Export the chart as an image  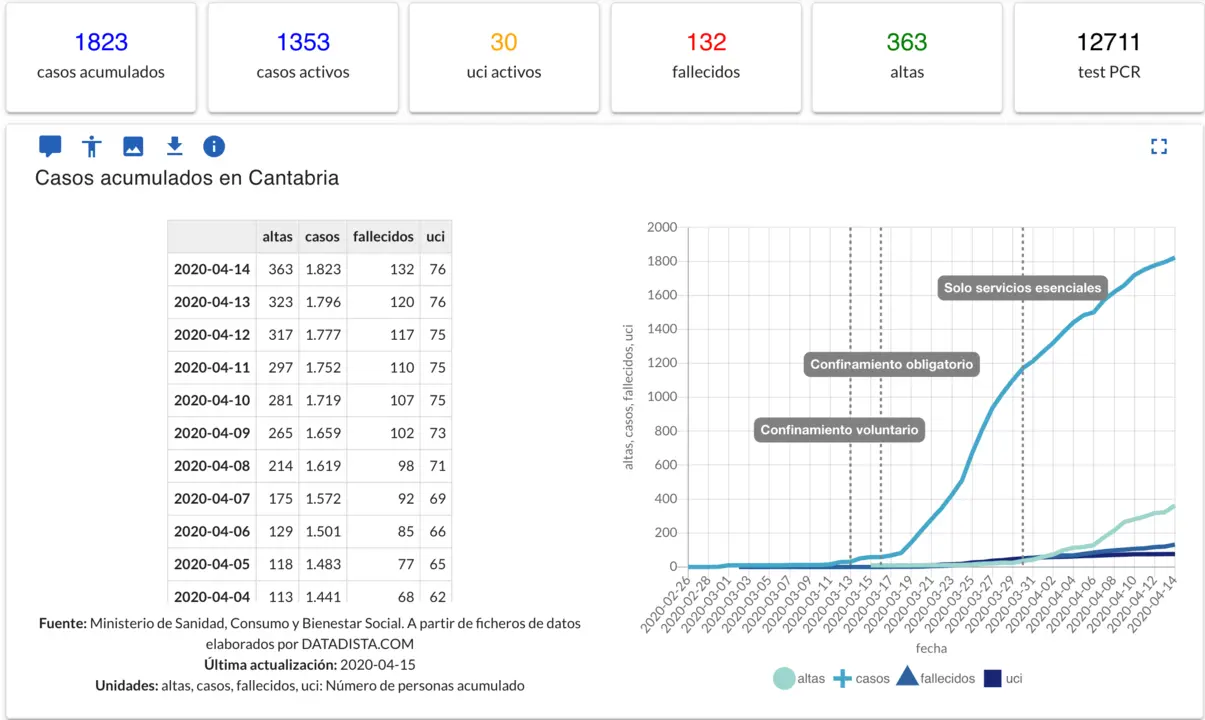click(x=133, y=146)
